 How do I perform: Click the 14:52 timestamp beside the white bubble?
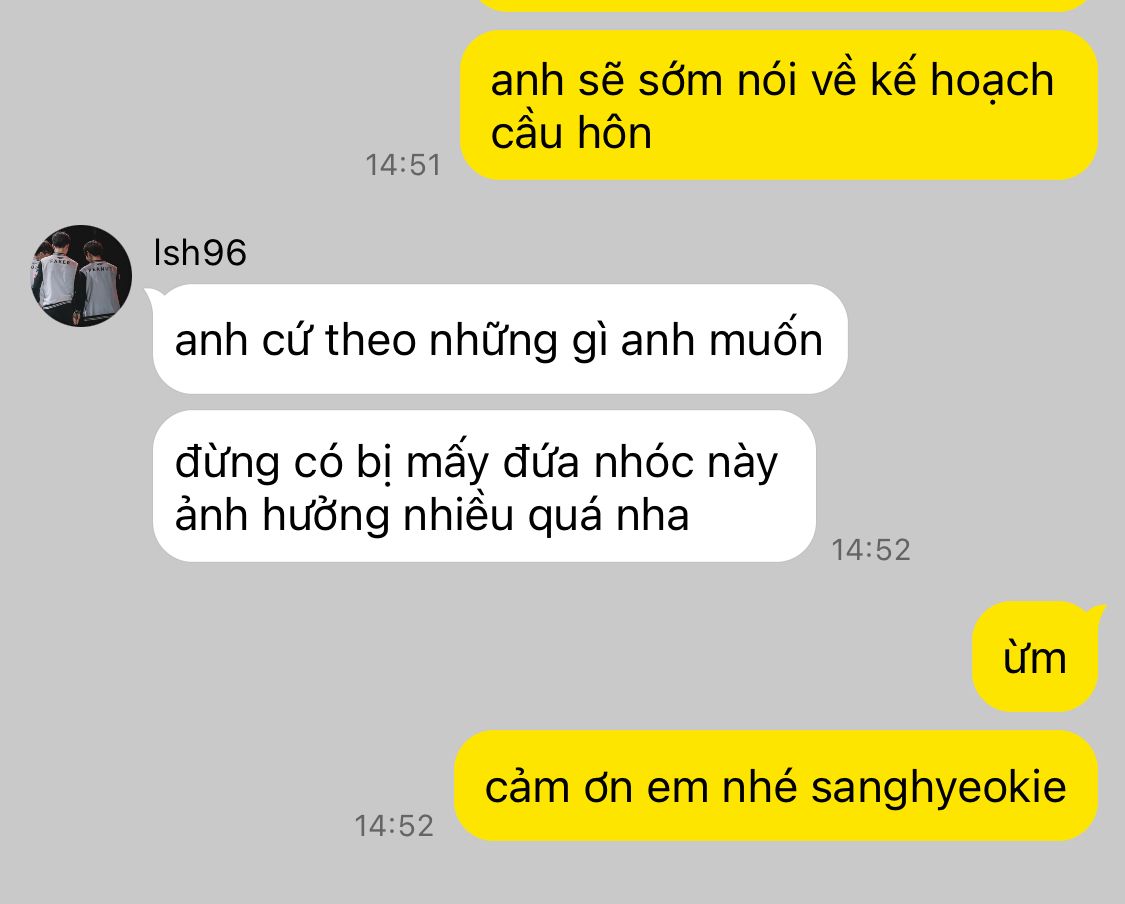(x=870, y=550)
